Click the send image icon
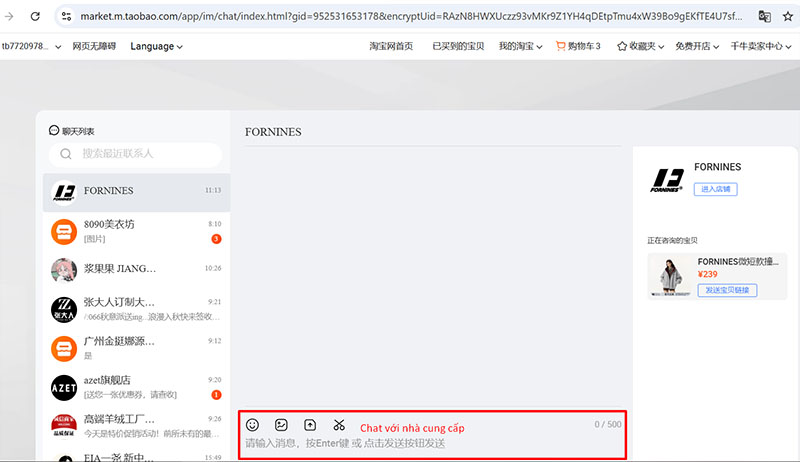Viewport: 800px width, 462px height. click(282, 425)
